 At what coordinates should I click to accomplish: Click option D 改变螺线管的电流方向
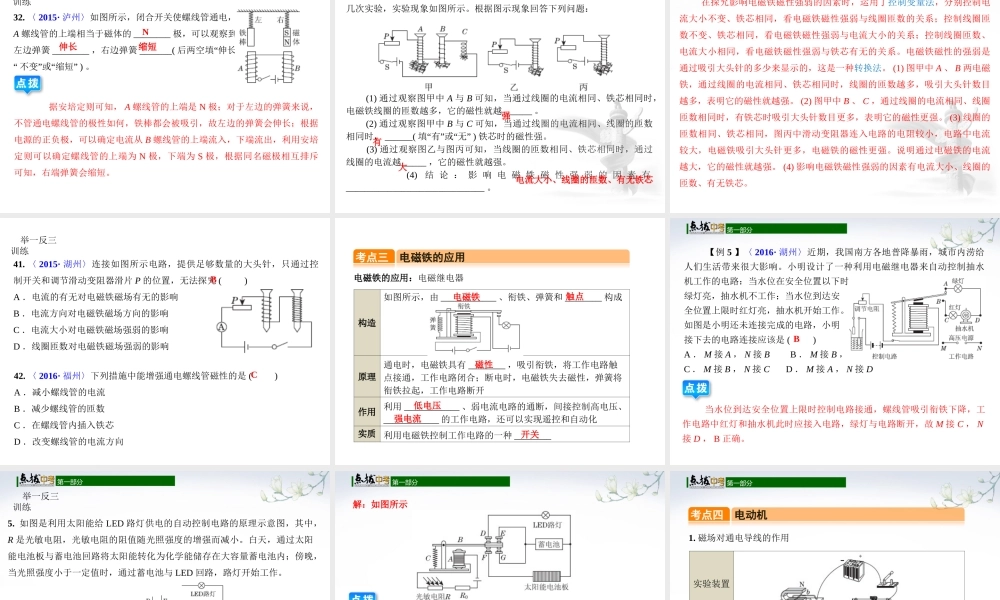(69, 441)
